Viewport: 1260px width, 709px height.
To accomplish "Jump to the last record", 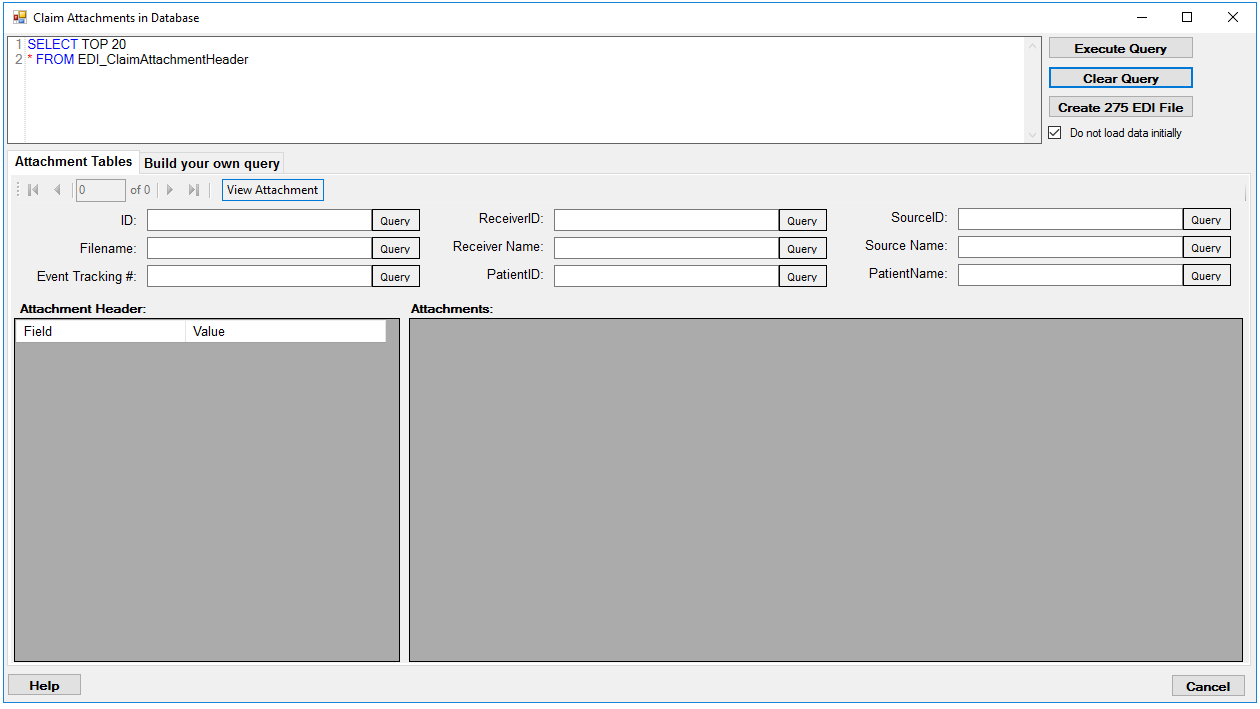I will (x=194, y=190).
